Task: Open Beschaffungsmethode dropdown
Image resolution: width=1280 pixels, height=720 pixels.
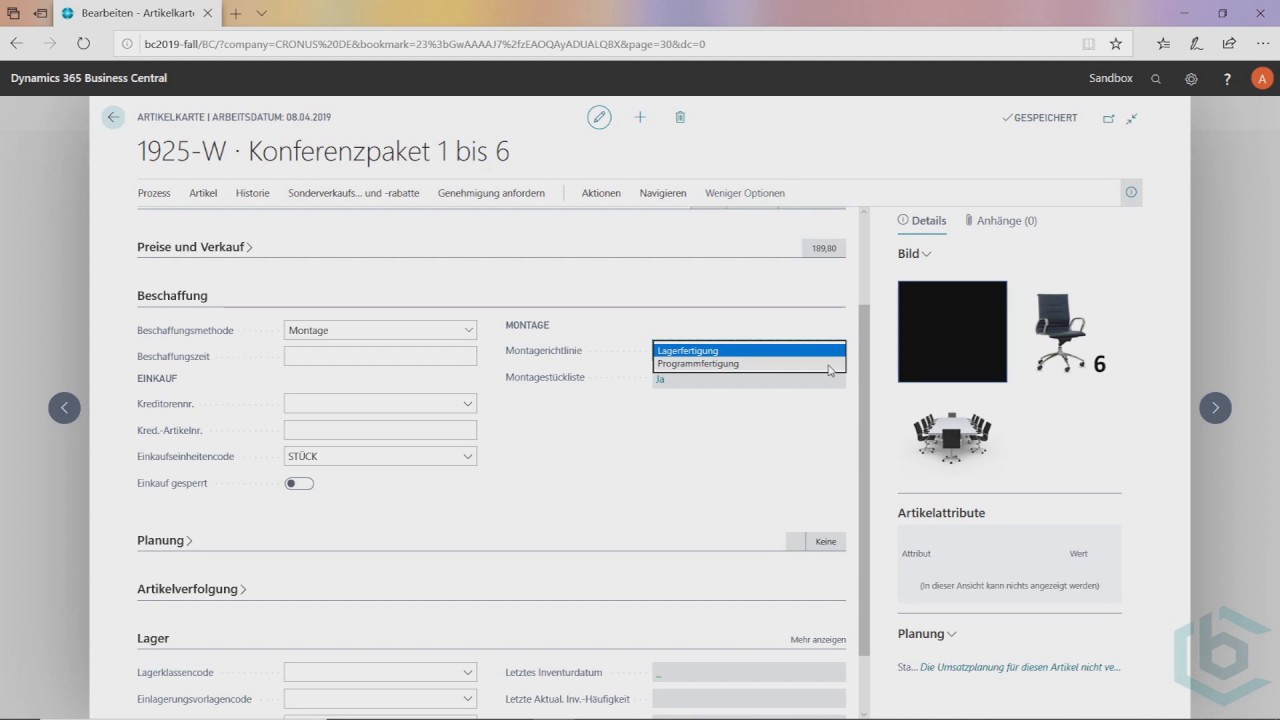Action: pos(468,330)
